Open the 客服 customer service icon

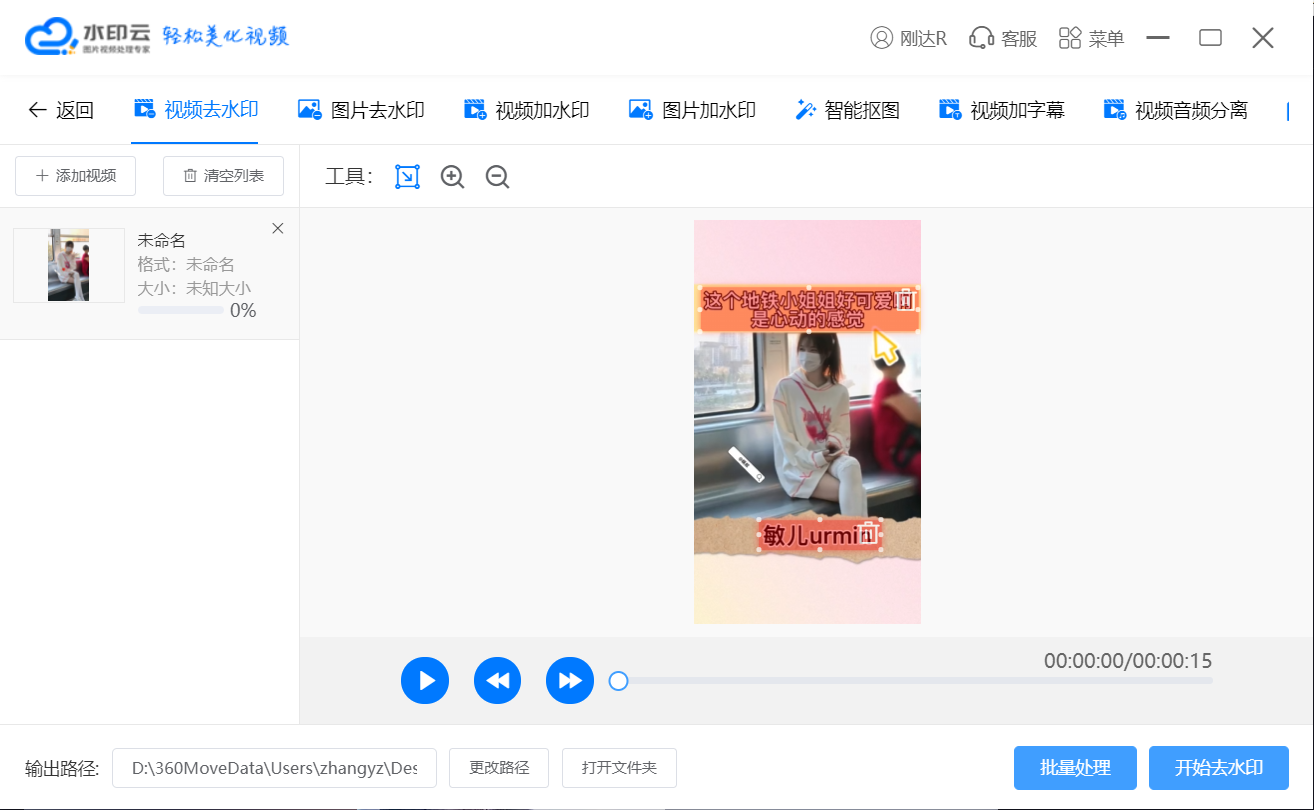(x=1003, y=38)
